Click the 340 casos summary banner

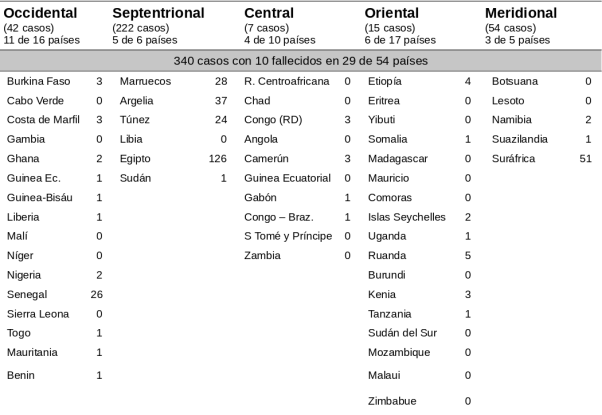(x=300, y=61)
